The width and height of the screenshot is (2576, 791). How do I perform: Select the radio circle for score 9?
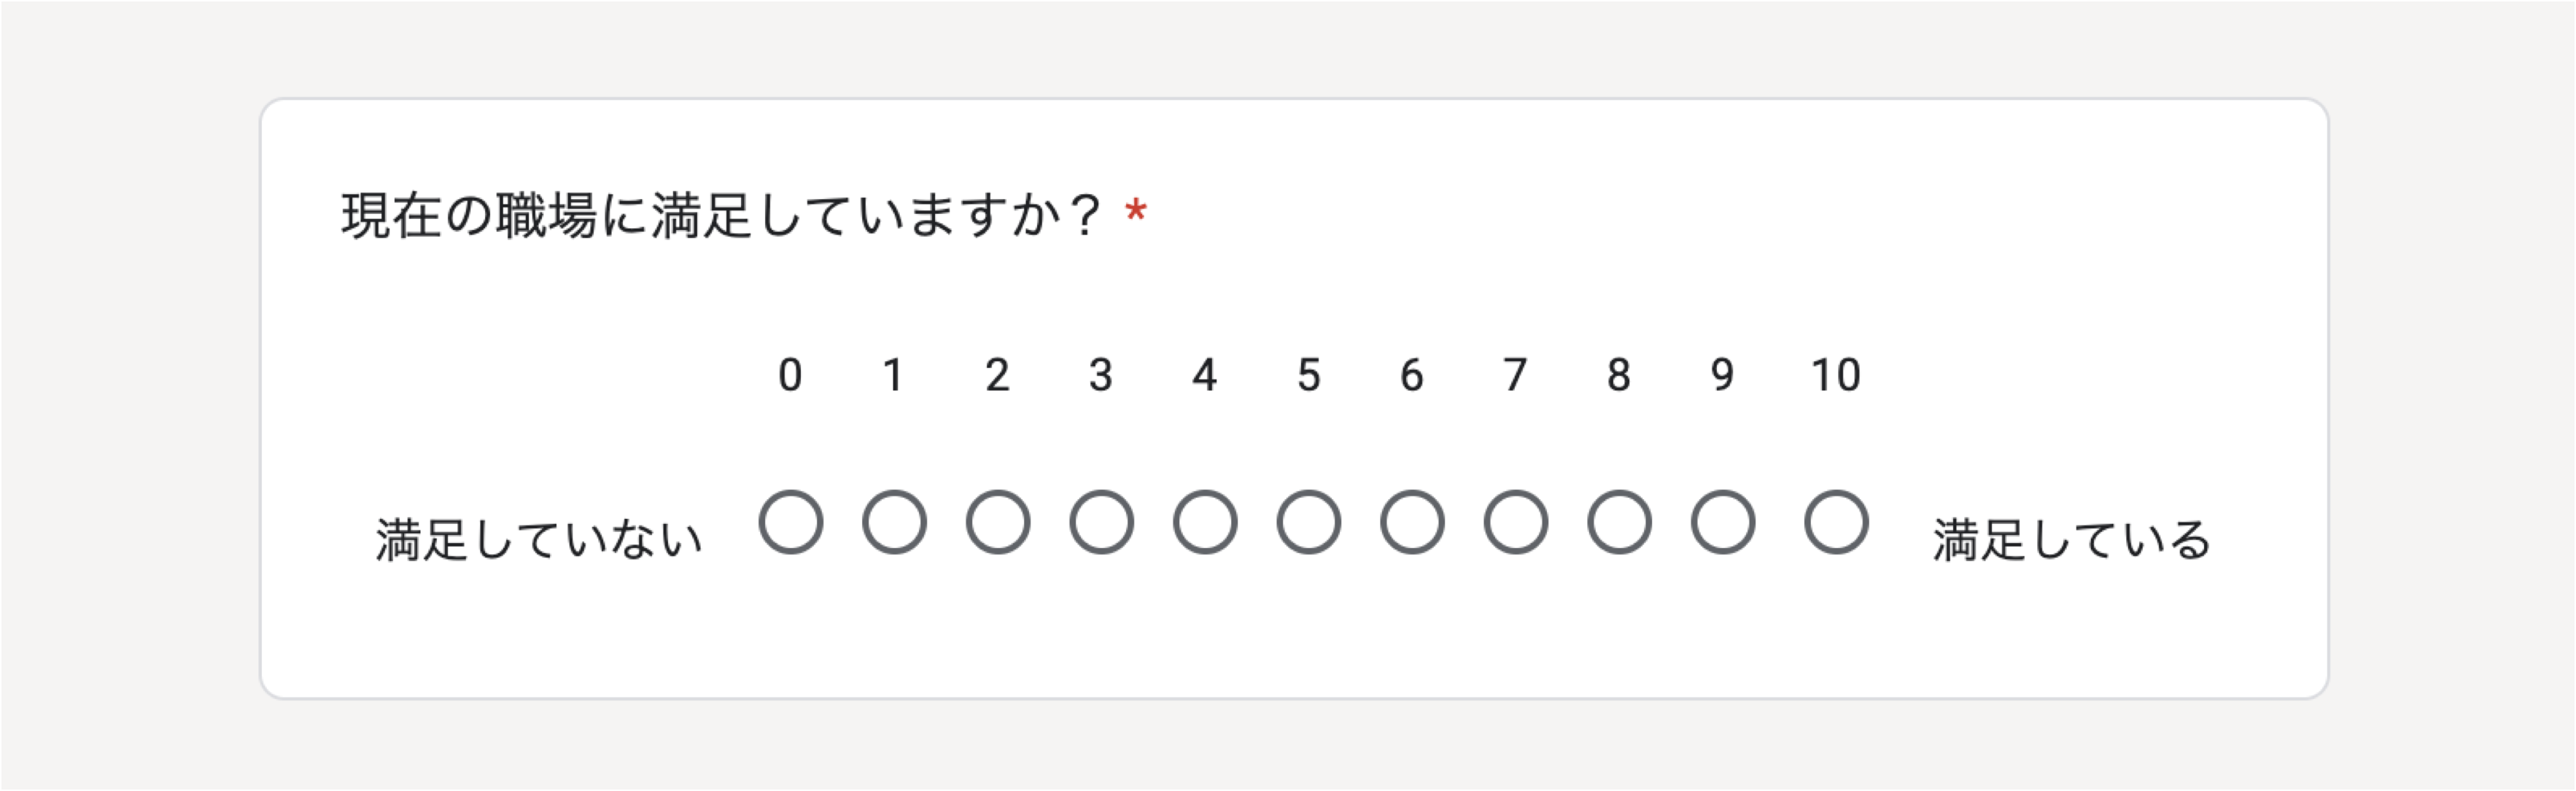1723,522
